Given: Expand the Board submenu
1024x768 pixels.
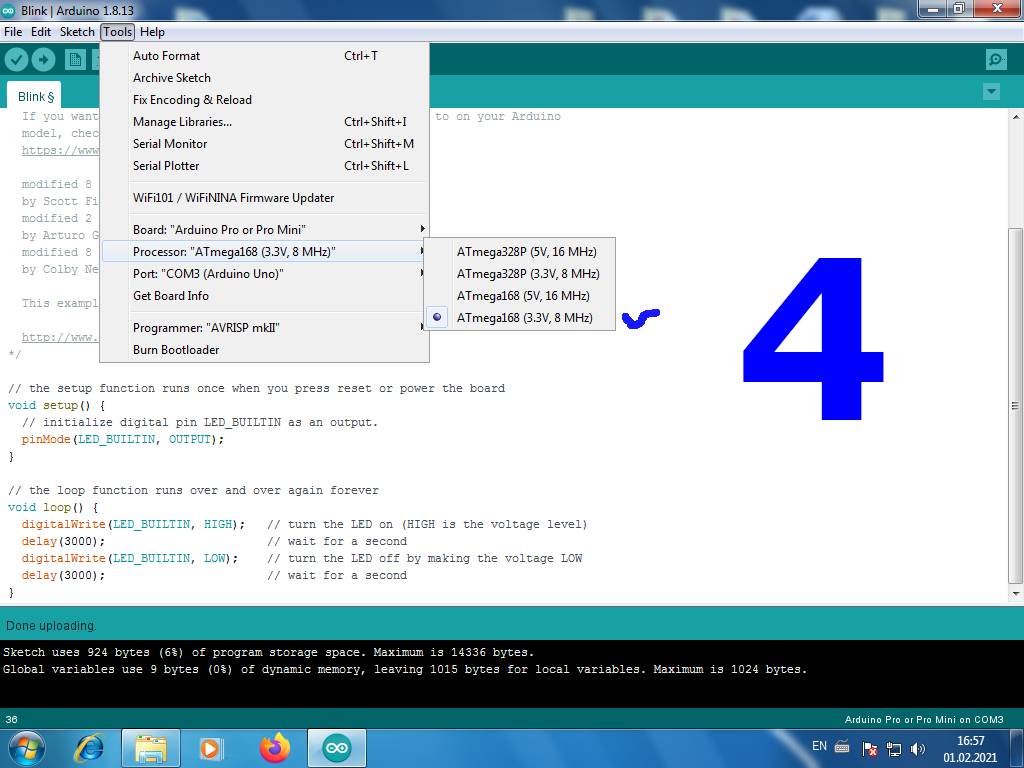Looking at the screenshot, I should tap(264, 230).
